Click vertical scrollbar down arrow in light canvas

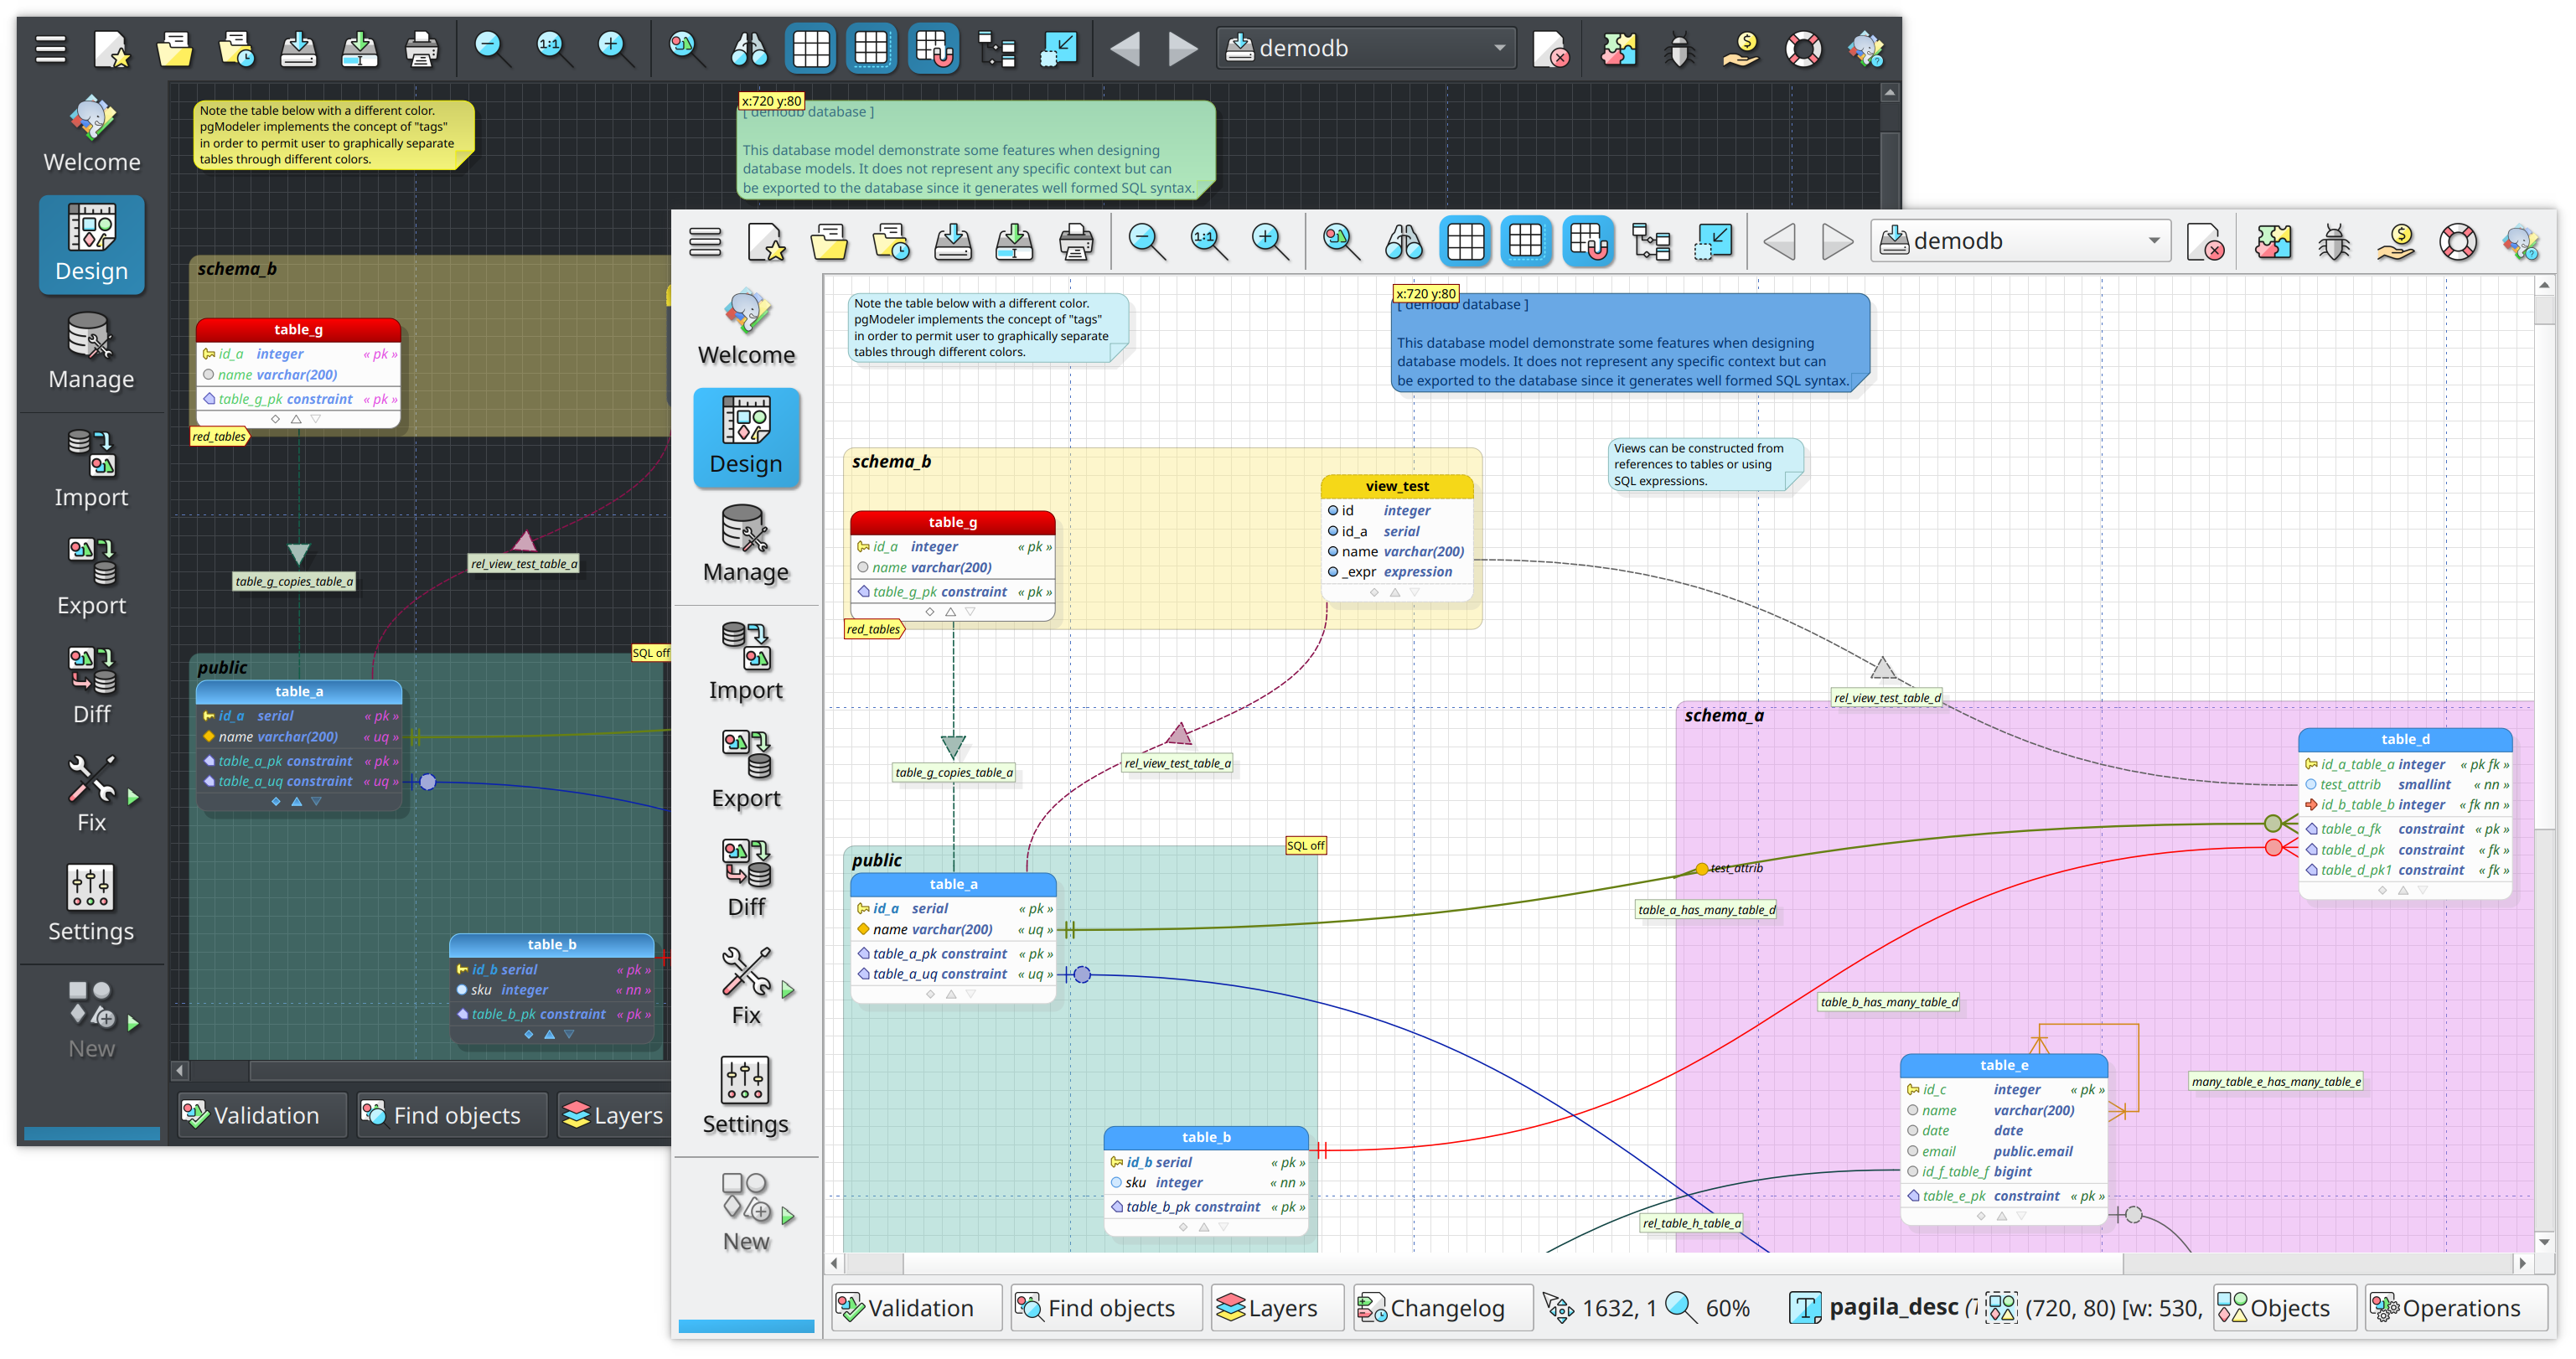(x=2544, y=1241)
